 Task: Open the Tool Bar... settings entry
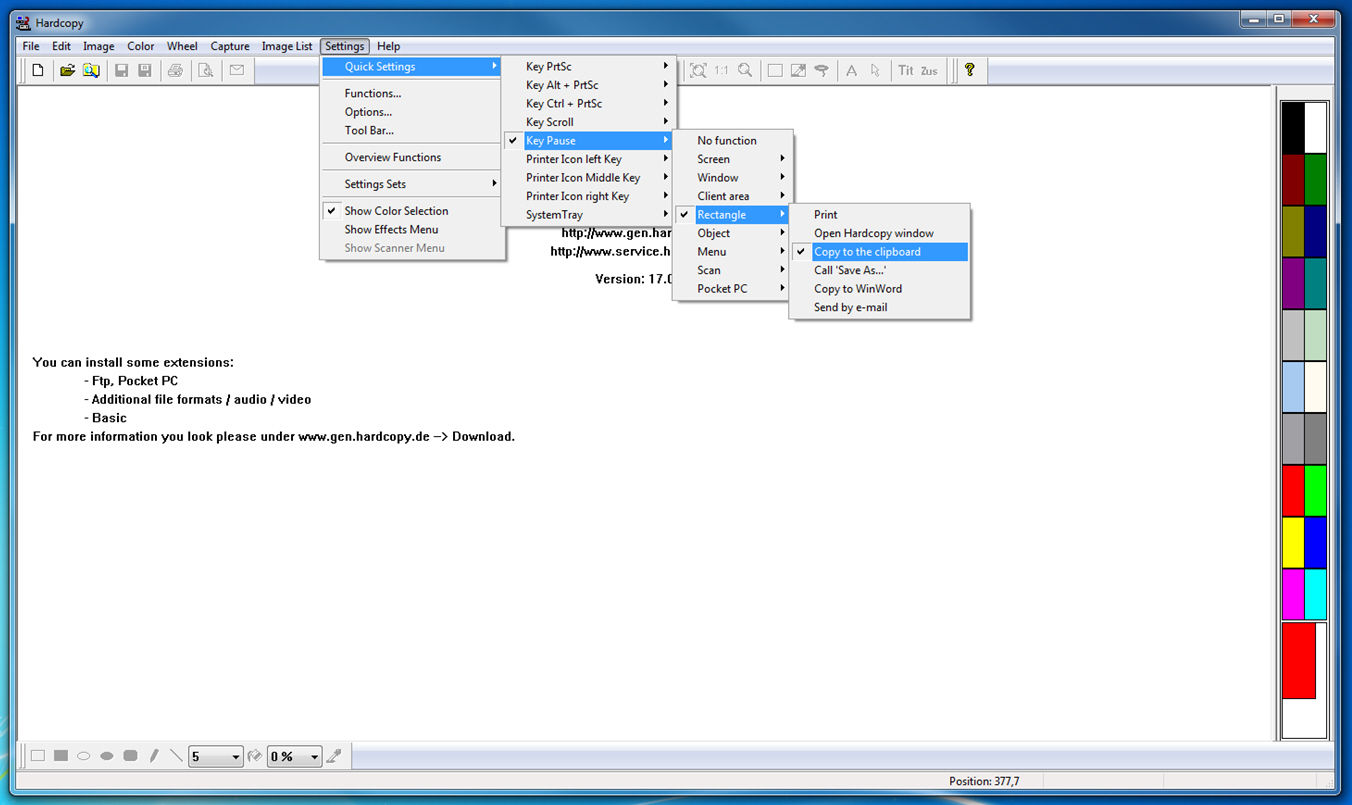[412, 130]
